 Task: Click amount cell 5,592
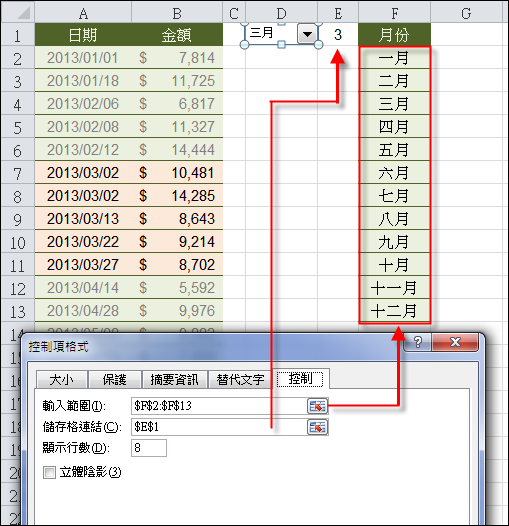[x=177, y=287]
